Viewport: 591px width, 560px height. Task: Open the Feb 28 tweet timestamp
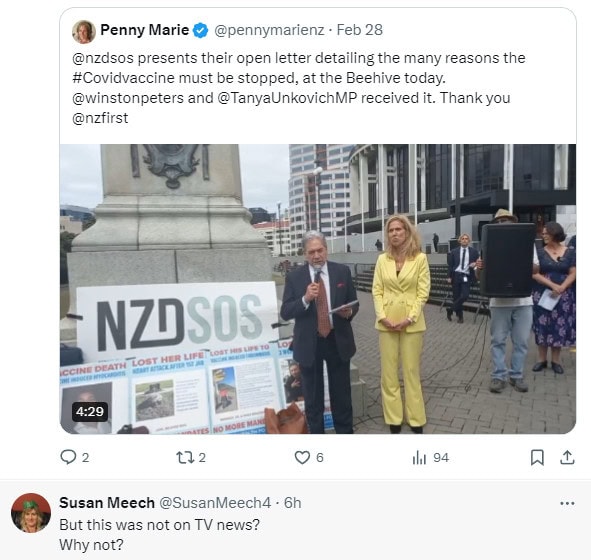click(x=359, y=30)
